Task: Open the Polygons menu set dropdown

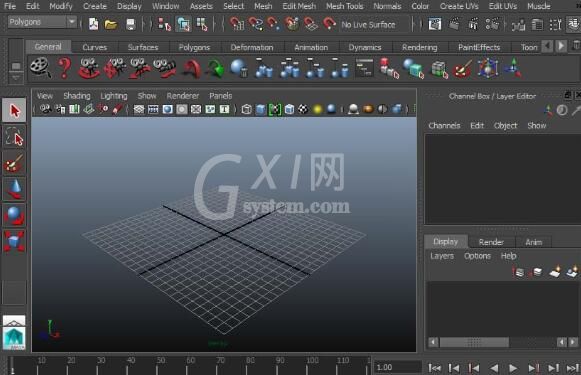Action: 42,22
